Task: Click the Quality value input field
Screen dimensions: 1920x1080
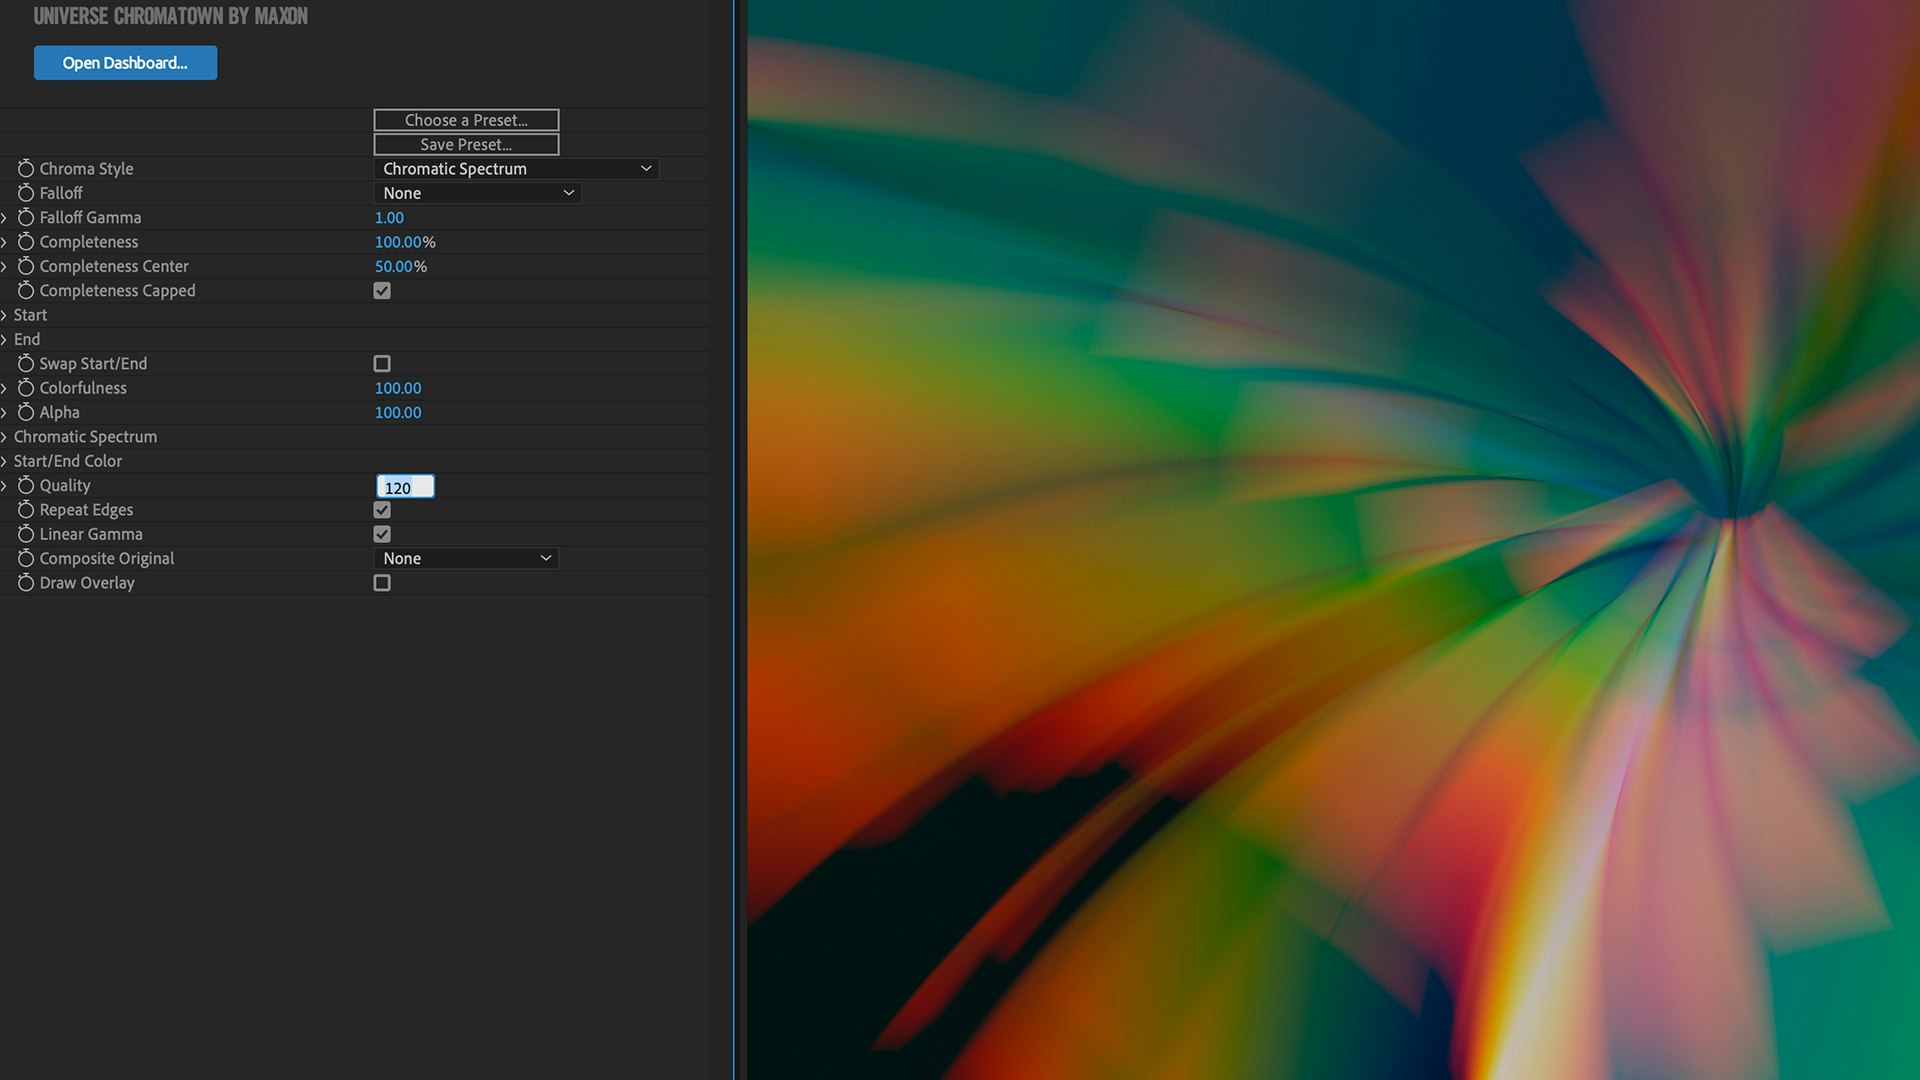Action: [x=405, y=487]
